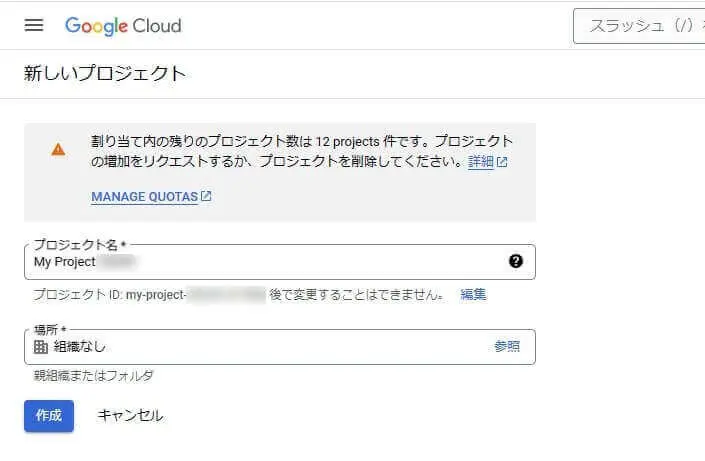The width and height of the screenshot is (705, 461).
Task: Click 編集 to edit the project ID
Action: pyautogui.click(x=474, y=295)
